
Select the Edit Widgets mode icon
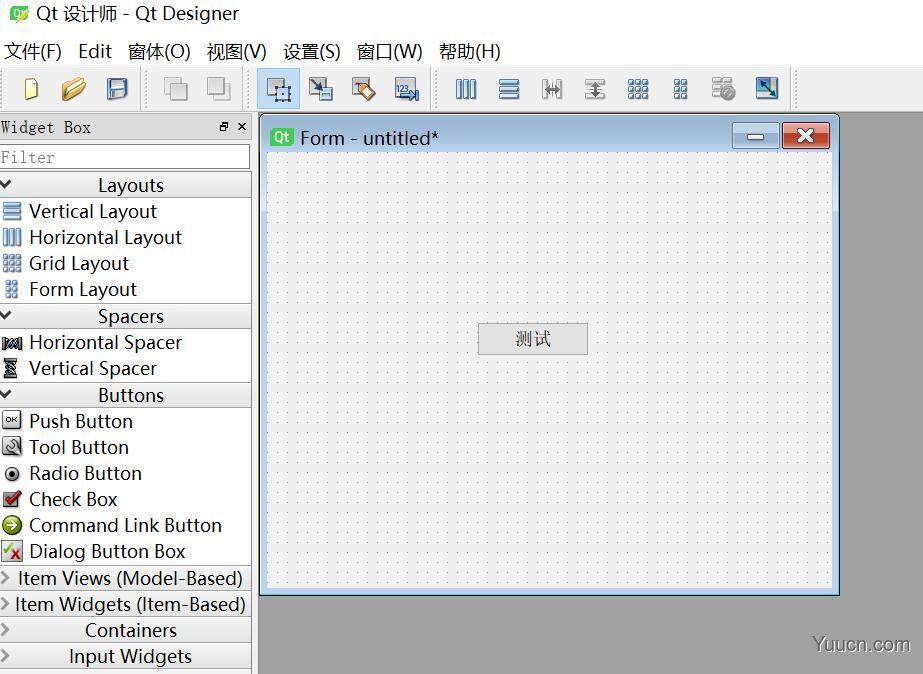click(279, 89)
